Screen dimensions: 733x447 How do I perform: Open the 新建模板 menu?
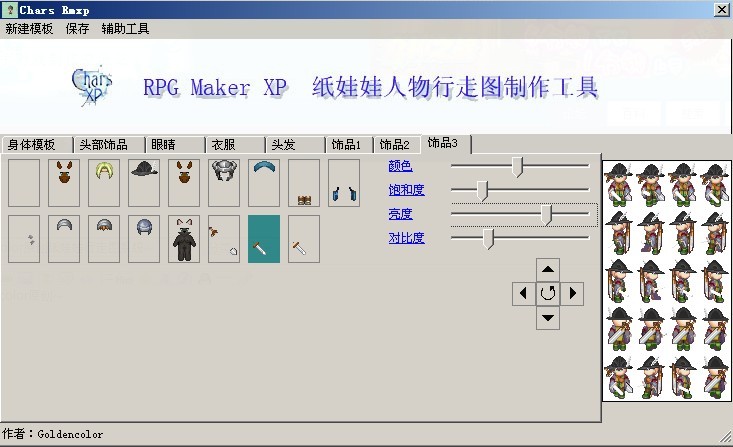tap(29, 29)
